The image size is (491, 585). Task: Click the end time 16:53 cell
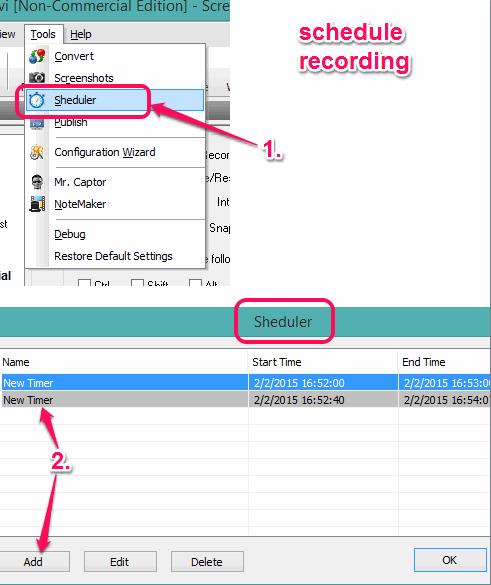click(x=445, y=383)
